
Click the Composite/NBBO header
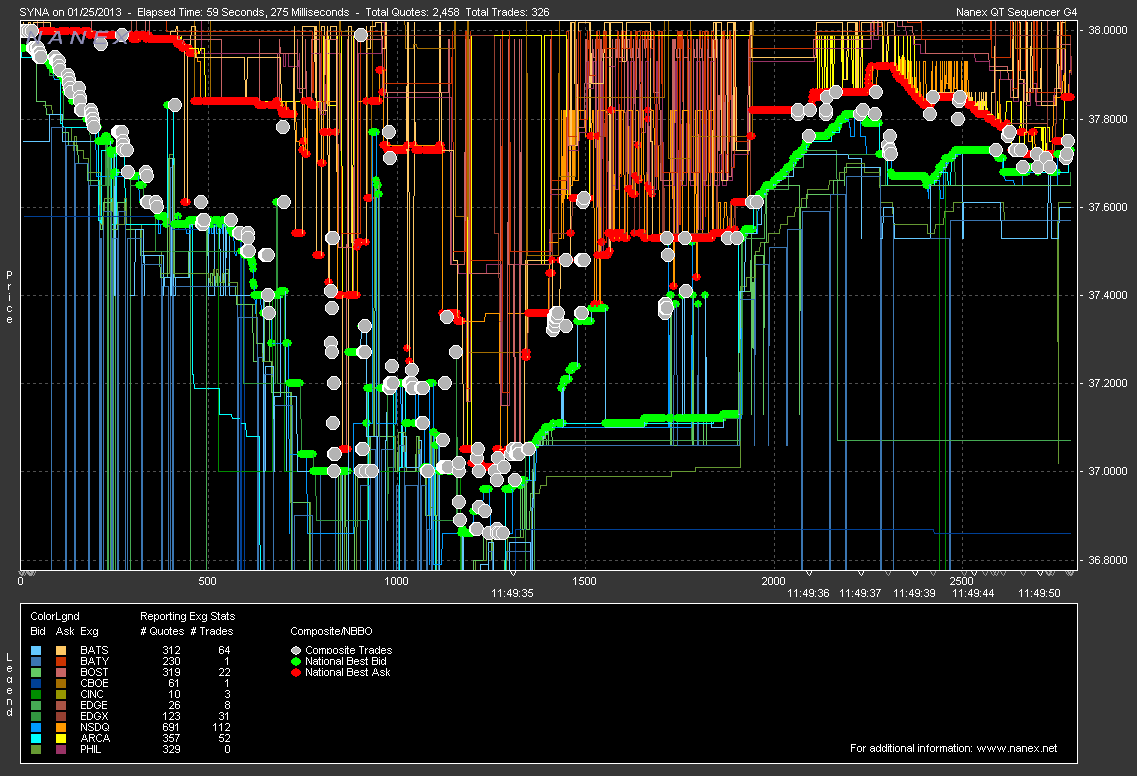click(x=331, y=631)
